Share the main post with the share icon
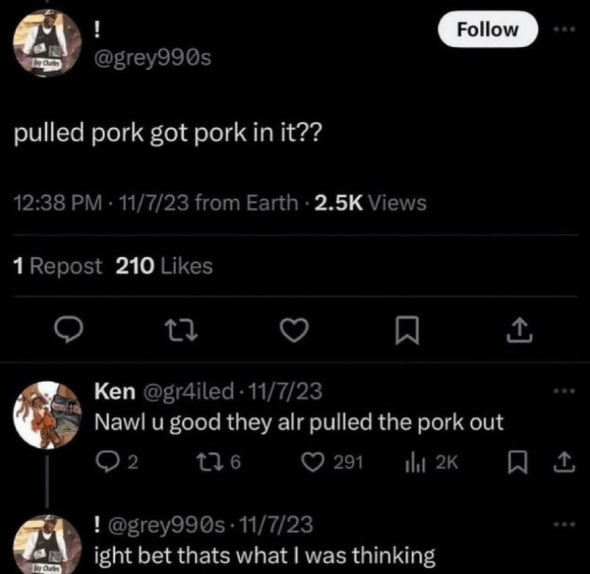This screenshot has width=590, height=574. (x=519, y=330)
